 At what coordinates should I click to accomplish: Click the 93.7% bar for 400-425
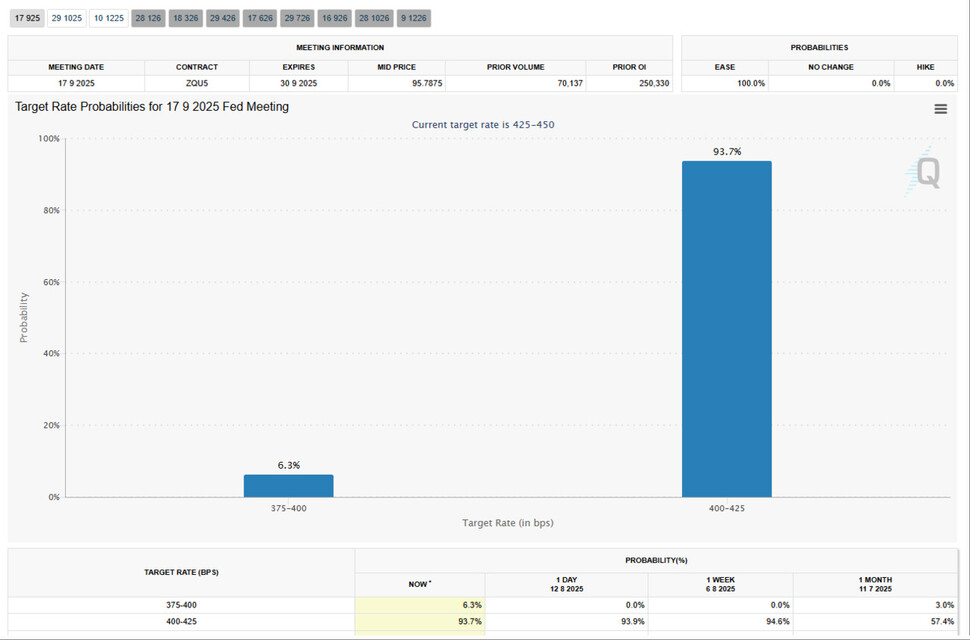726,329
